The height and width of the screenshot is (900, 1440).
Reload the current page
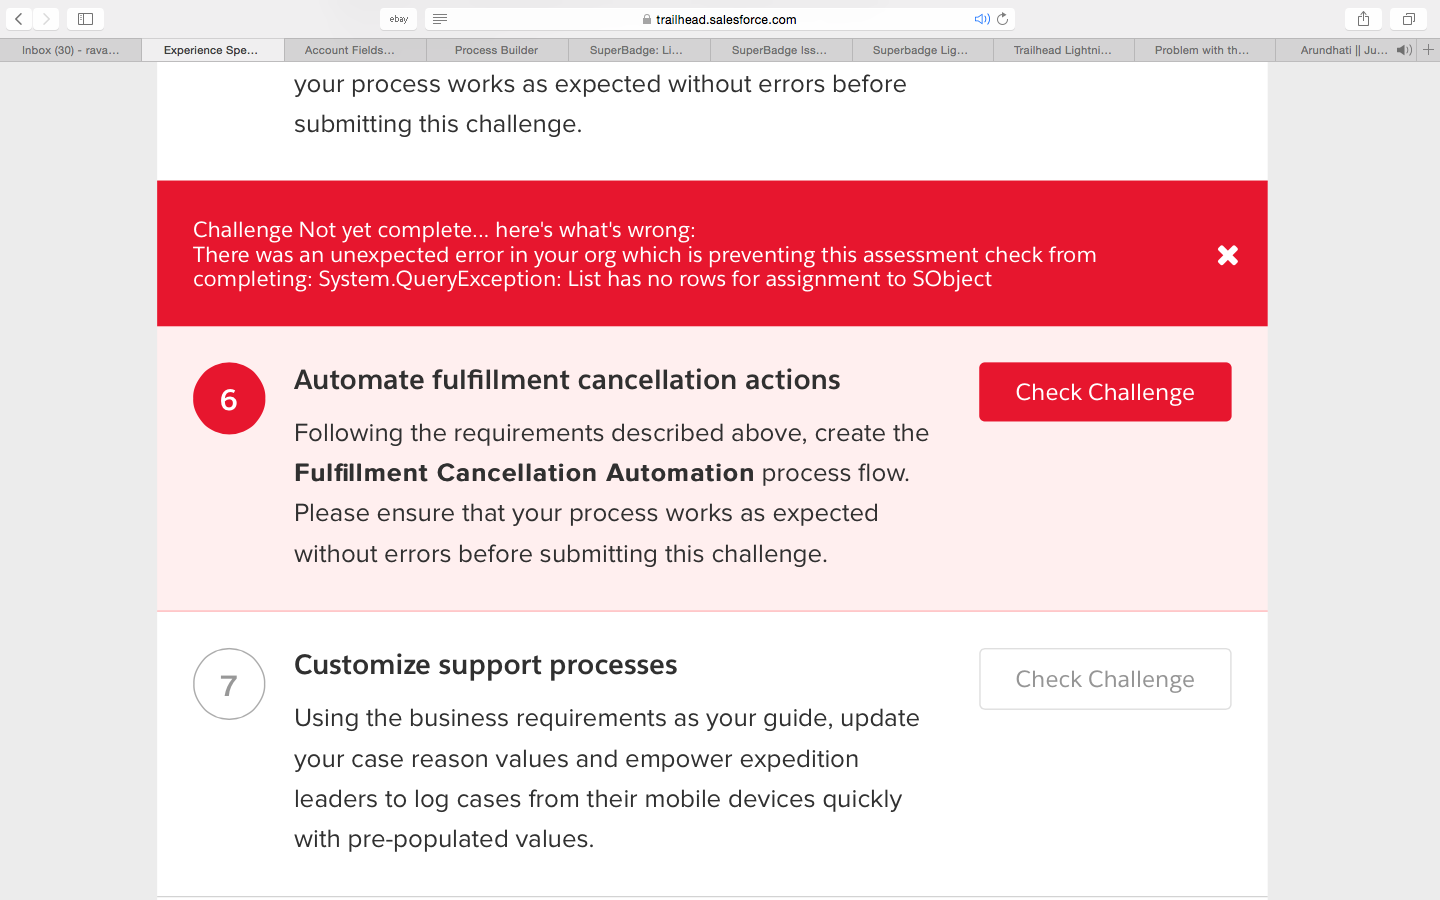pos(1003,19)
